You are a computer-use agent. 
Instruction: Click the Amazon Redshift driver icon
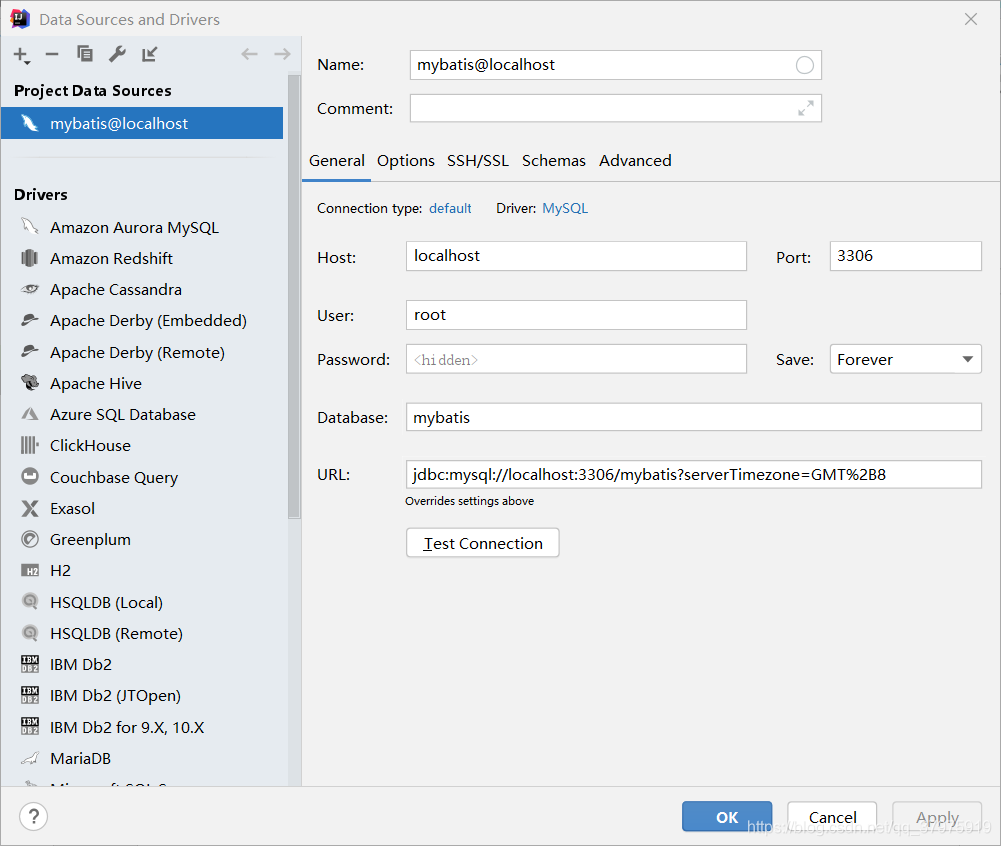pos(30,258)
